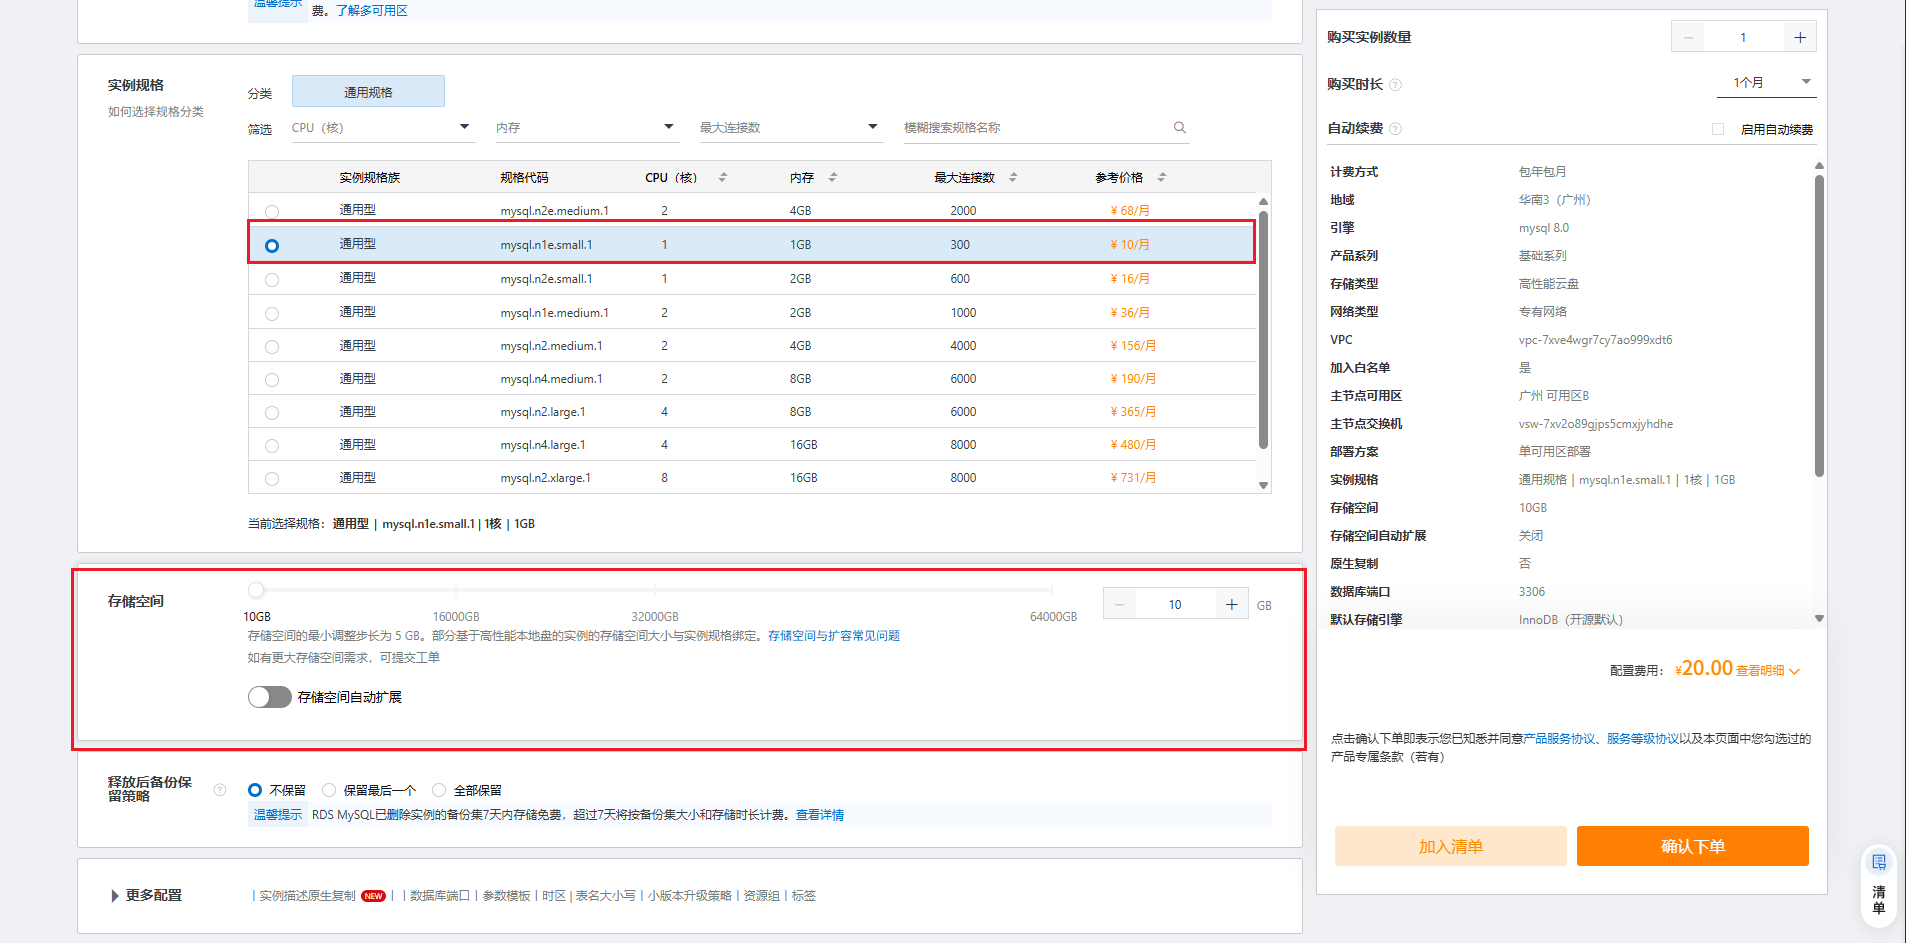Click the search icon in spec name field
Viewport: 1906px width, 943px height.
(1179, 128)
